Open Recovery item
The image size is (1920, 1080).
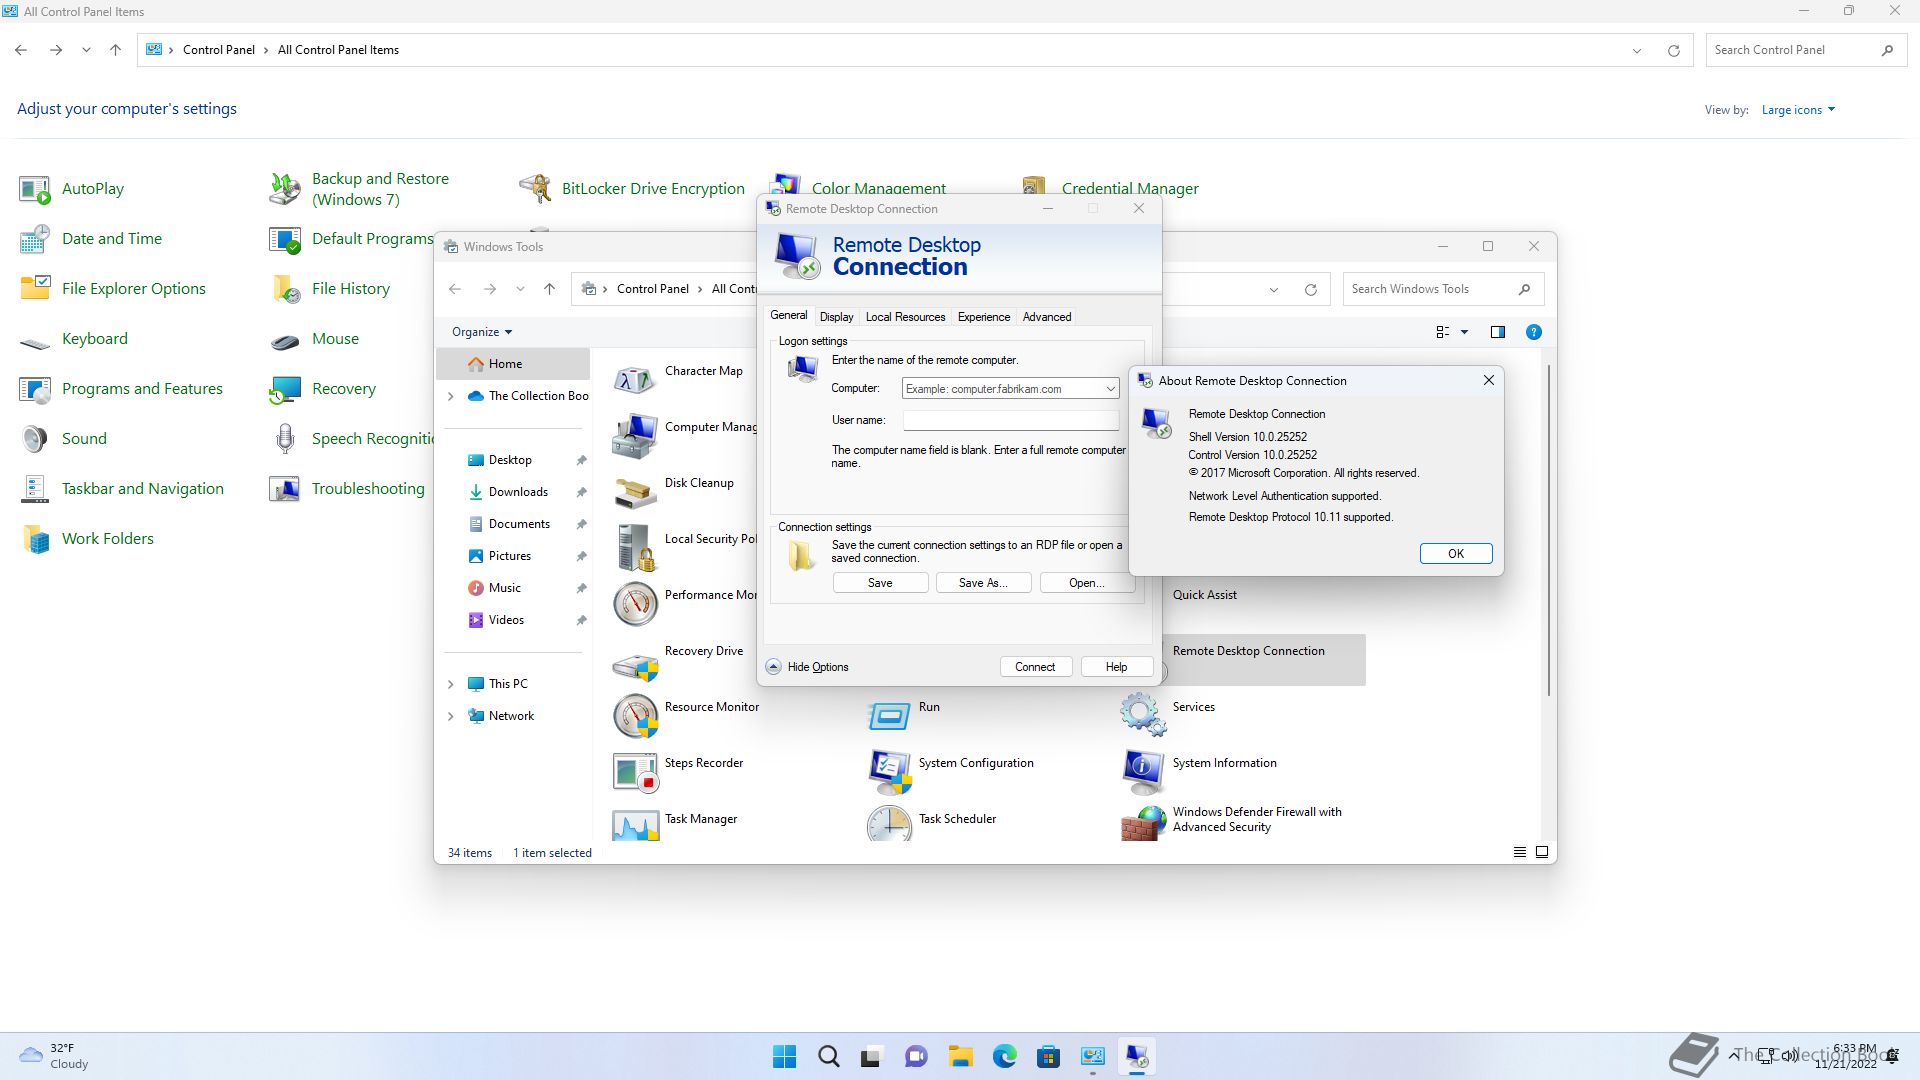click(x=323, y=388)
